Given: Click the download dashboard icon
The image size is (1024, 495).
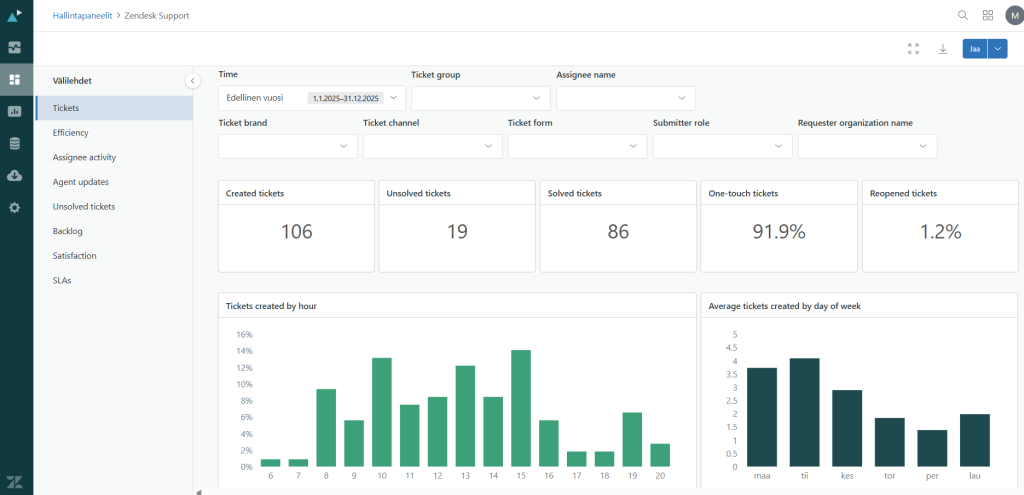Looking at the screenshot, I should [x=942, y=48].
